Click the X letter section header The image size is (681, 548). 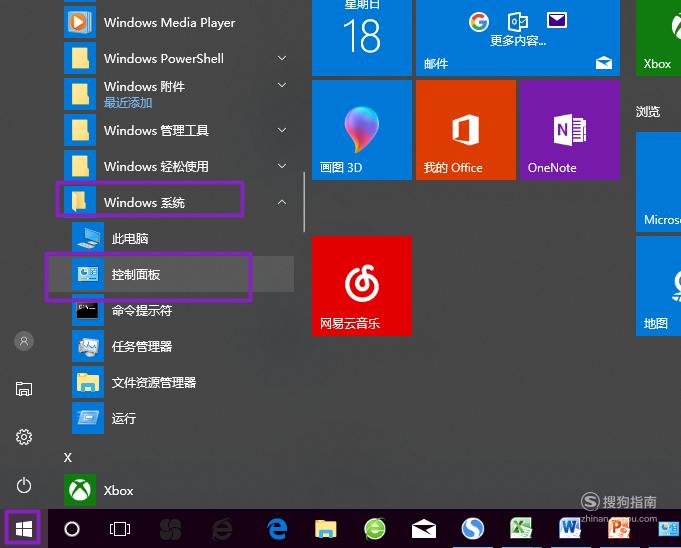pyautogui.click(x=68, y=457)
